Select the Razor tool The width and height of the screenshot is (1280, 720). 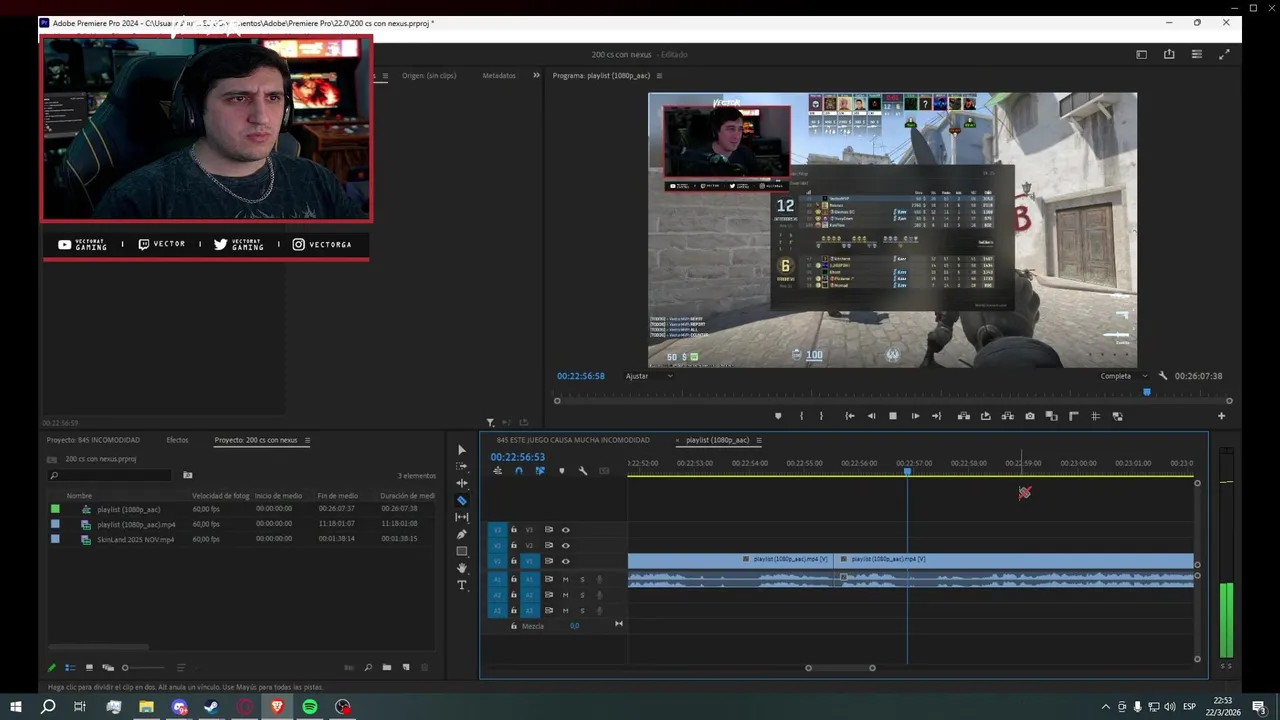461,500
